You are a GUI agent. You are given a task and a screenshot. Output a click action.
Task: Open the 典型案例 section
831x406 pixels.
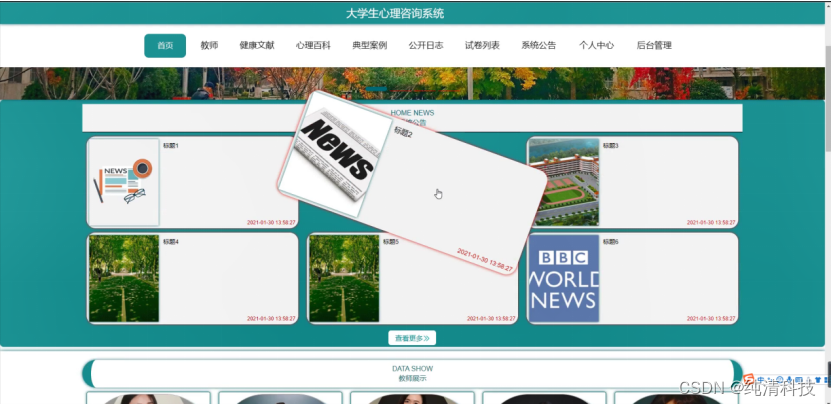point(369,46)
